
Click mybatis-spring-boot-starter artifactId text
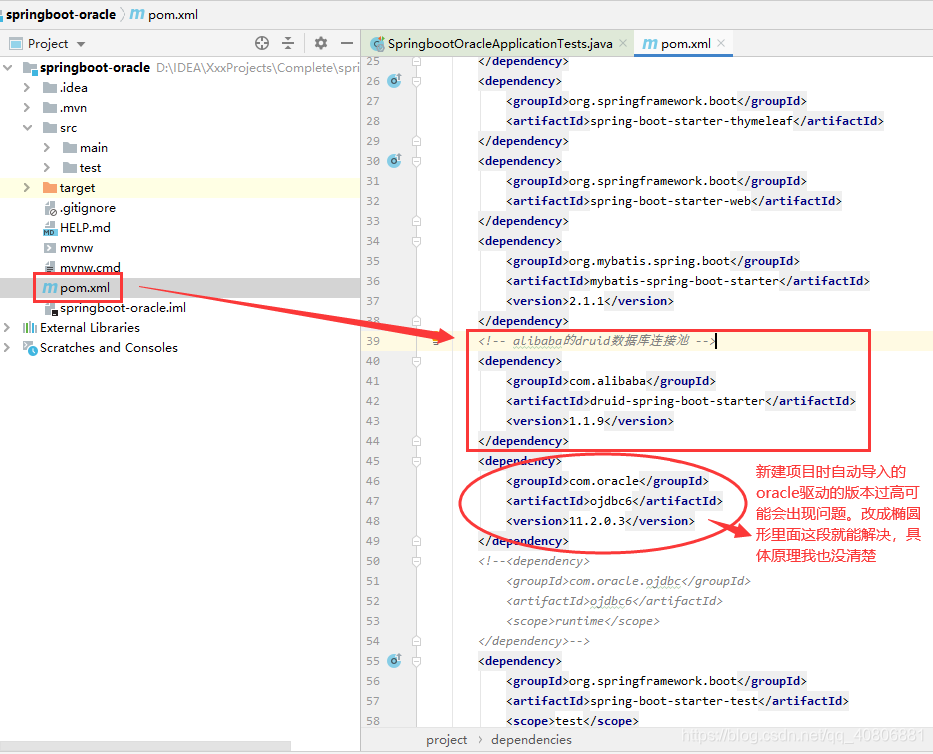pos(684,281)
